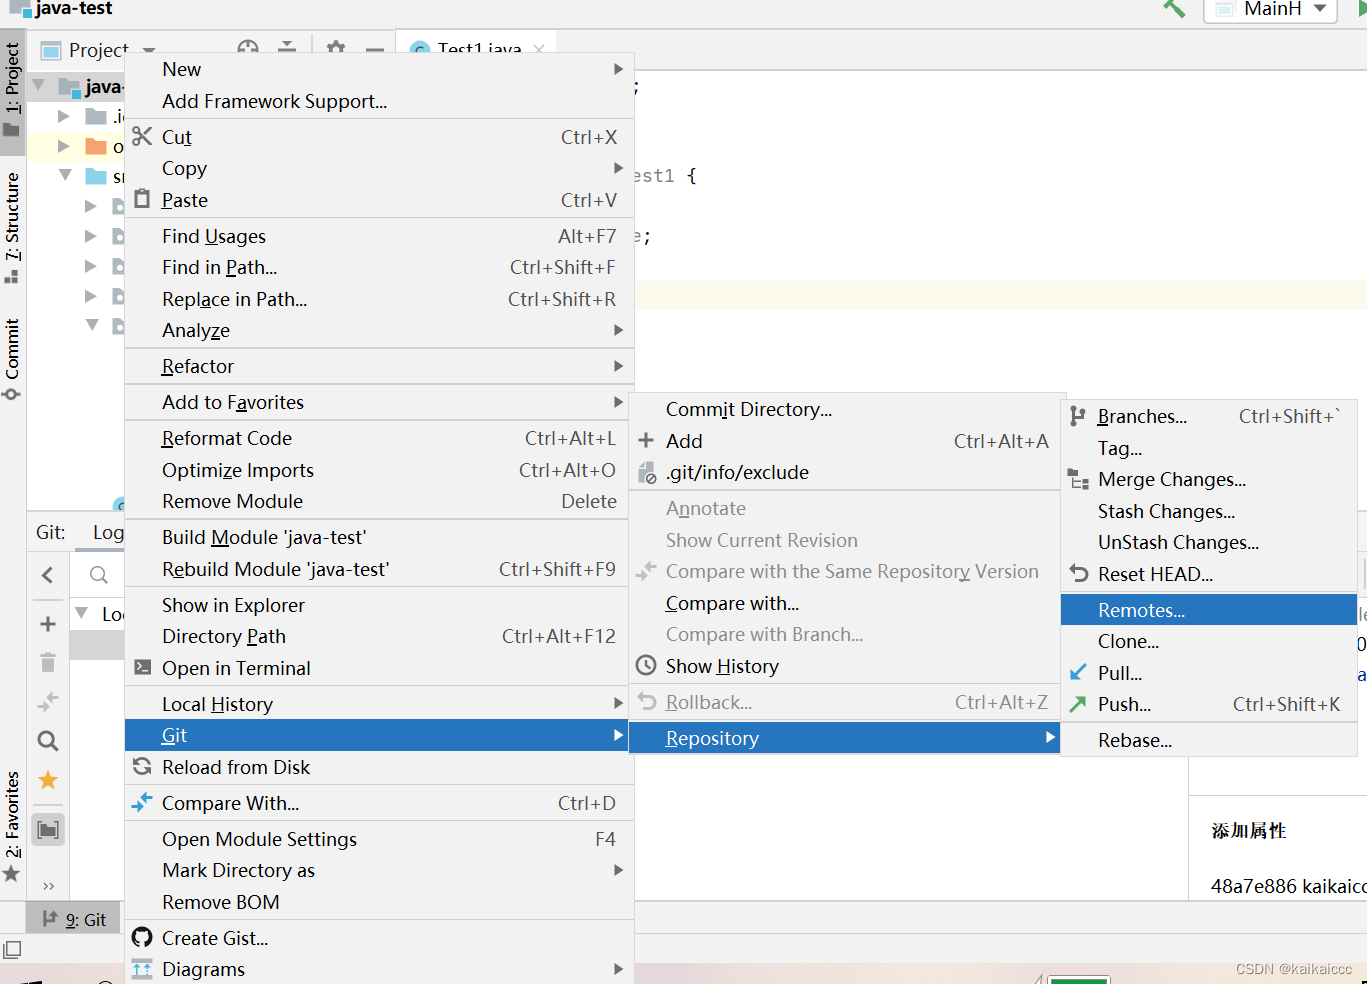Choose Remove BOM menu entry
The image size is (1367, 984).
[379, 902]
